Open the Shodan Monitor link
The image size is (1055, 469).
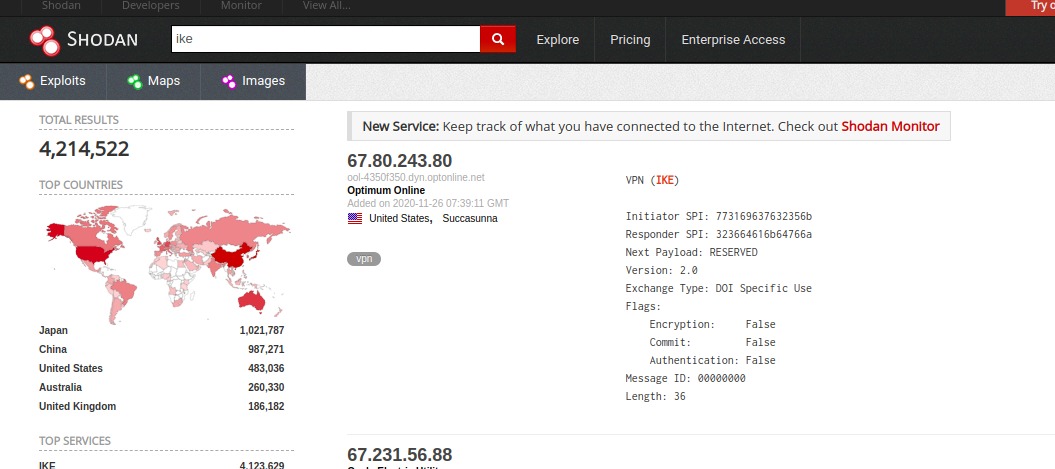coord(890,126)
